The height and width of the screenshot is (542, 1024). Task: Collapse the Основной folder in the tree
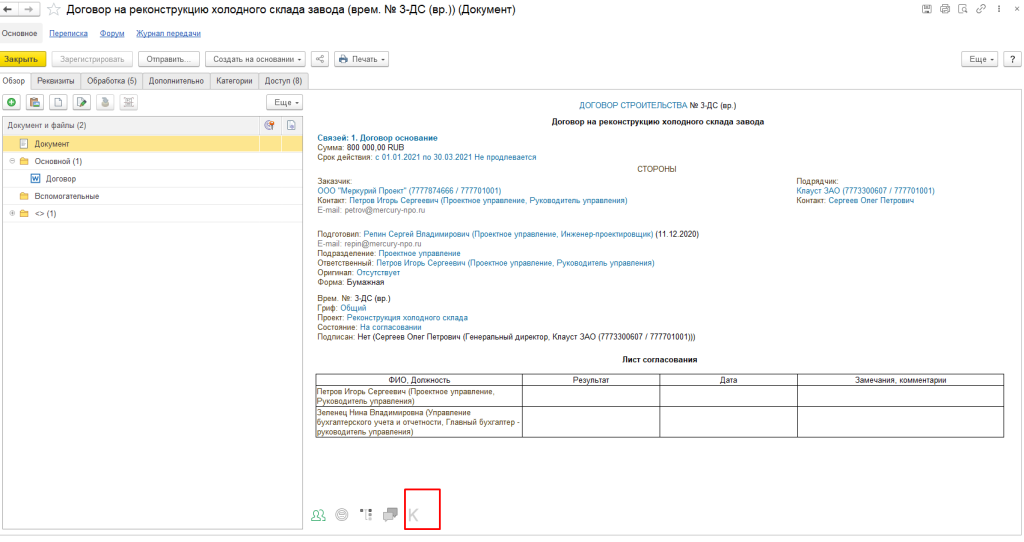point(12,161)
